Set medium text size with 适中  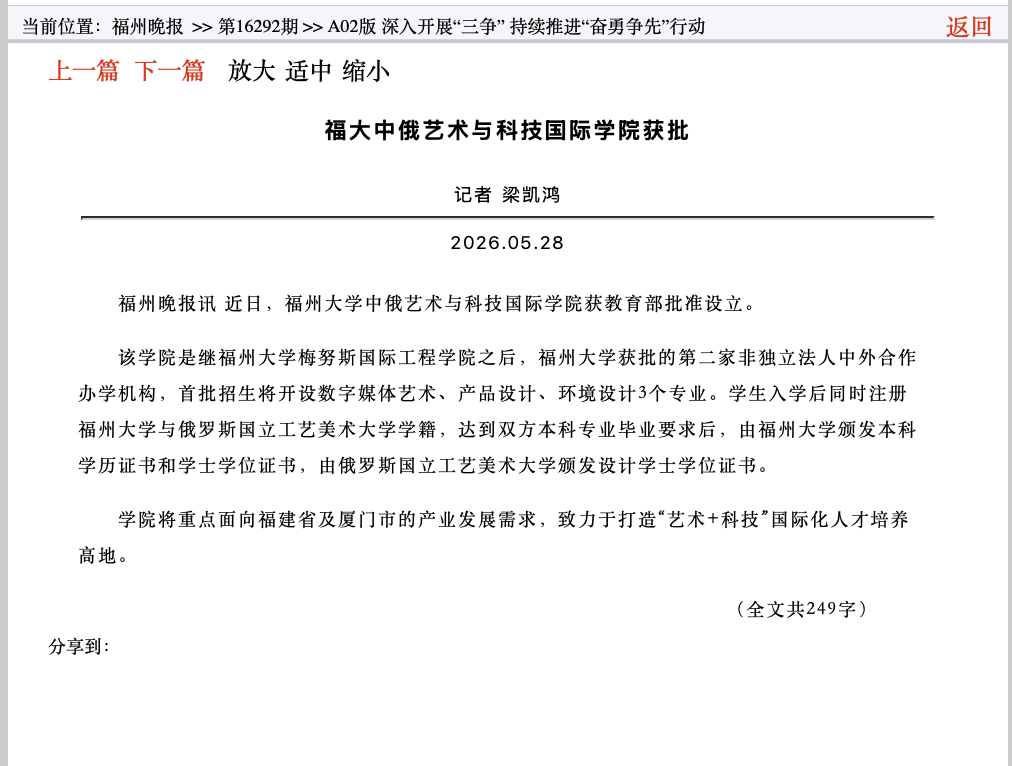tap(309, 71)
